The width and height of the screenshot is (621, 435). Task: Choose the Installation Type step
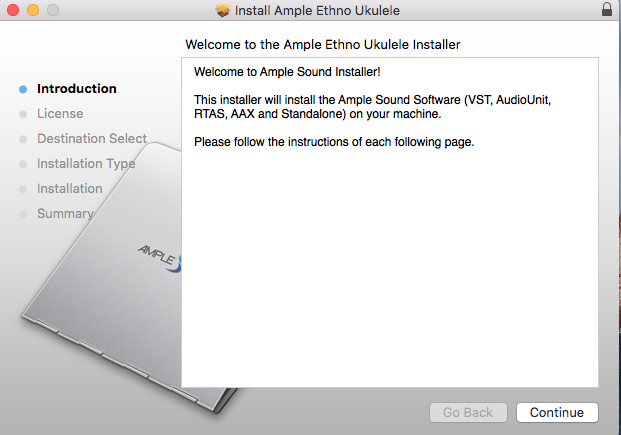(x=85, y=164)
